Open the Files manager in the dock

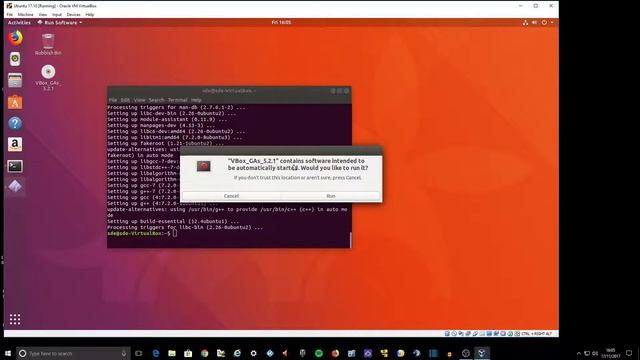coord(15,80)
